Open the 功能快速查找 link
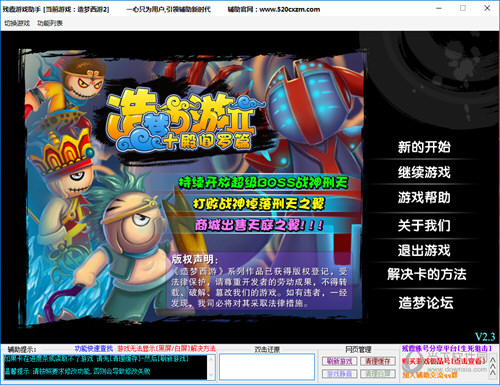Screen dimensions: 500x385 click(94, 349)
